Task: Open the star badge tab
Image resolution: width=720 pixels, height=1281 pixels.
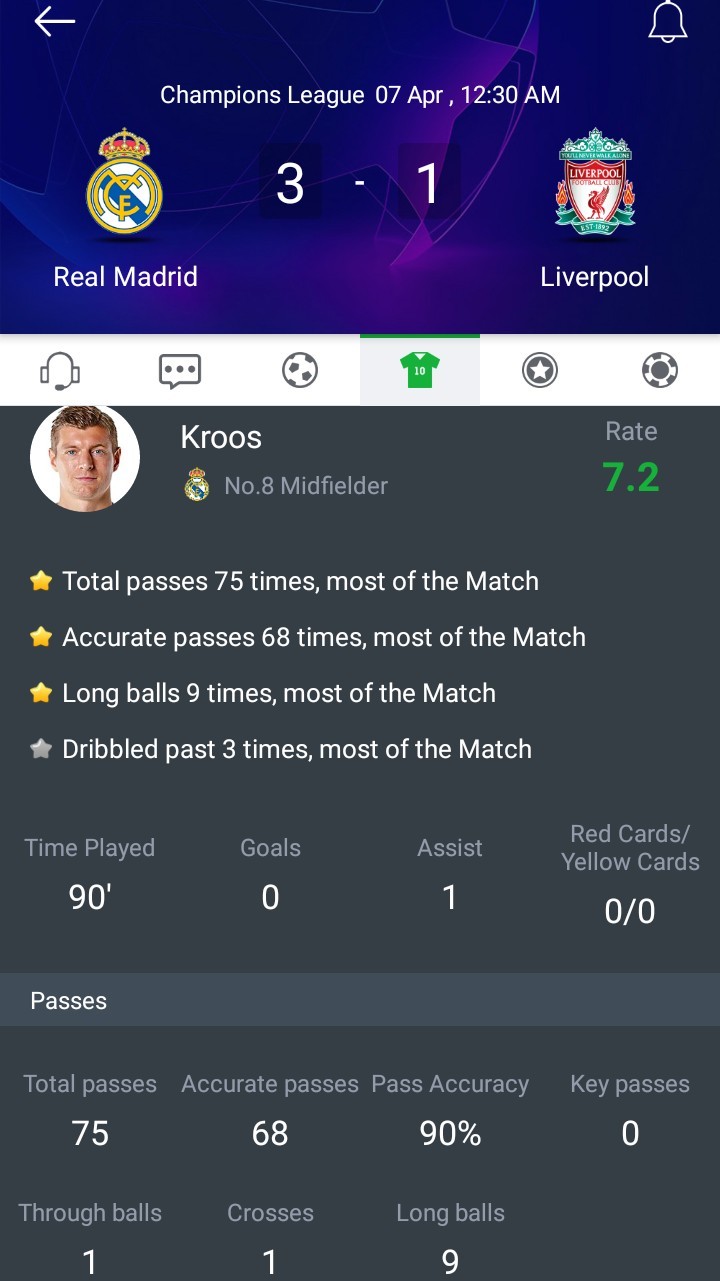Action: coord(540,371)
